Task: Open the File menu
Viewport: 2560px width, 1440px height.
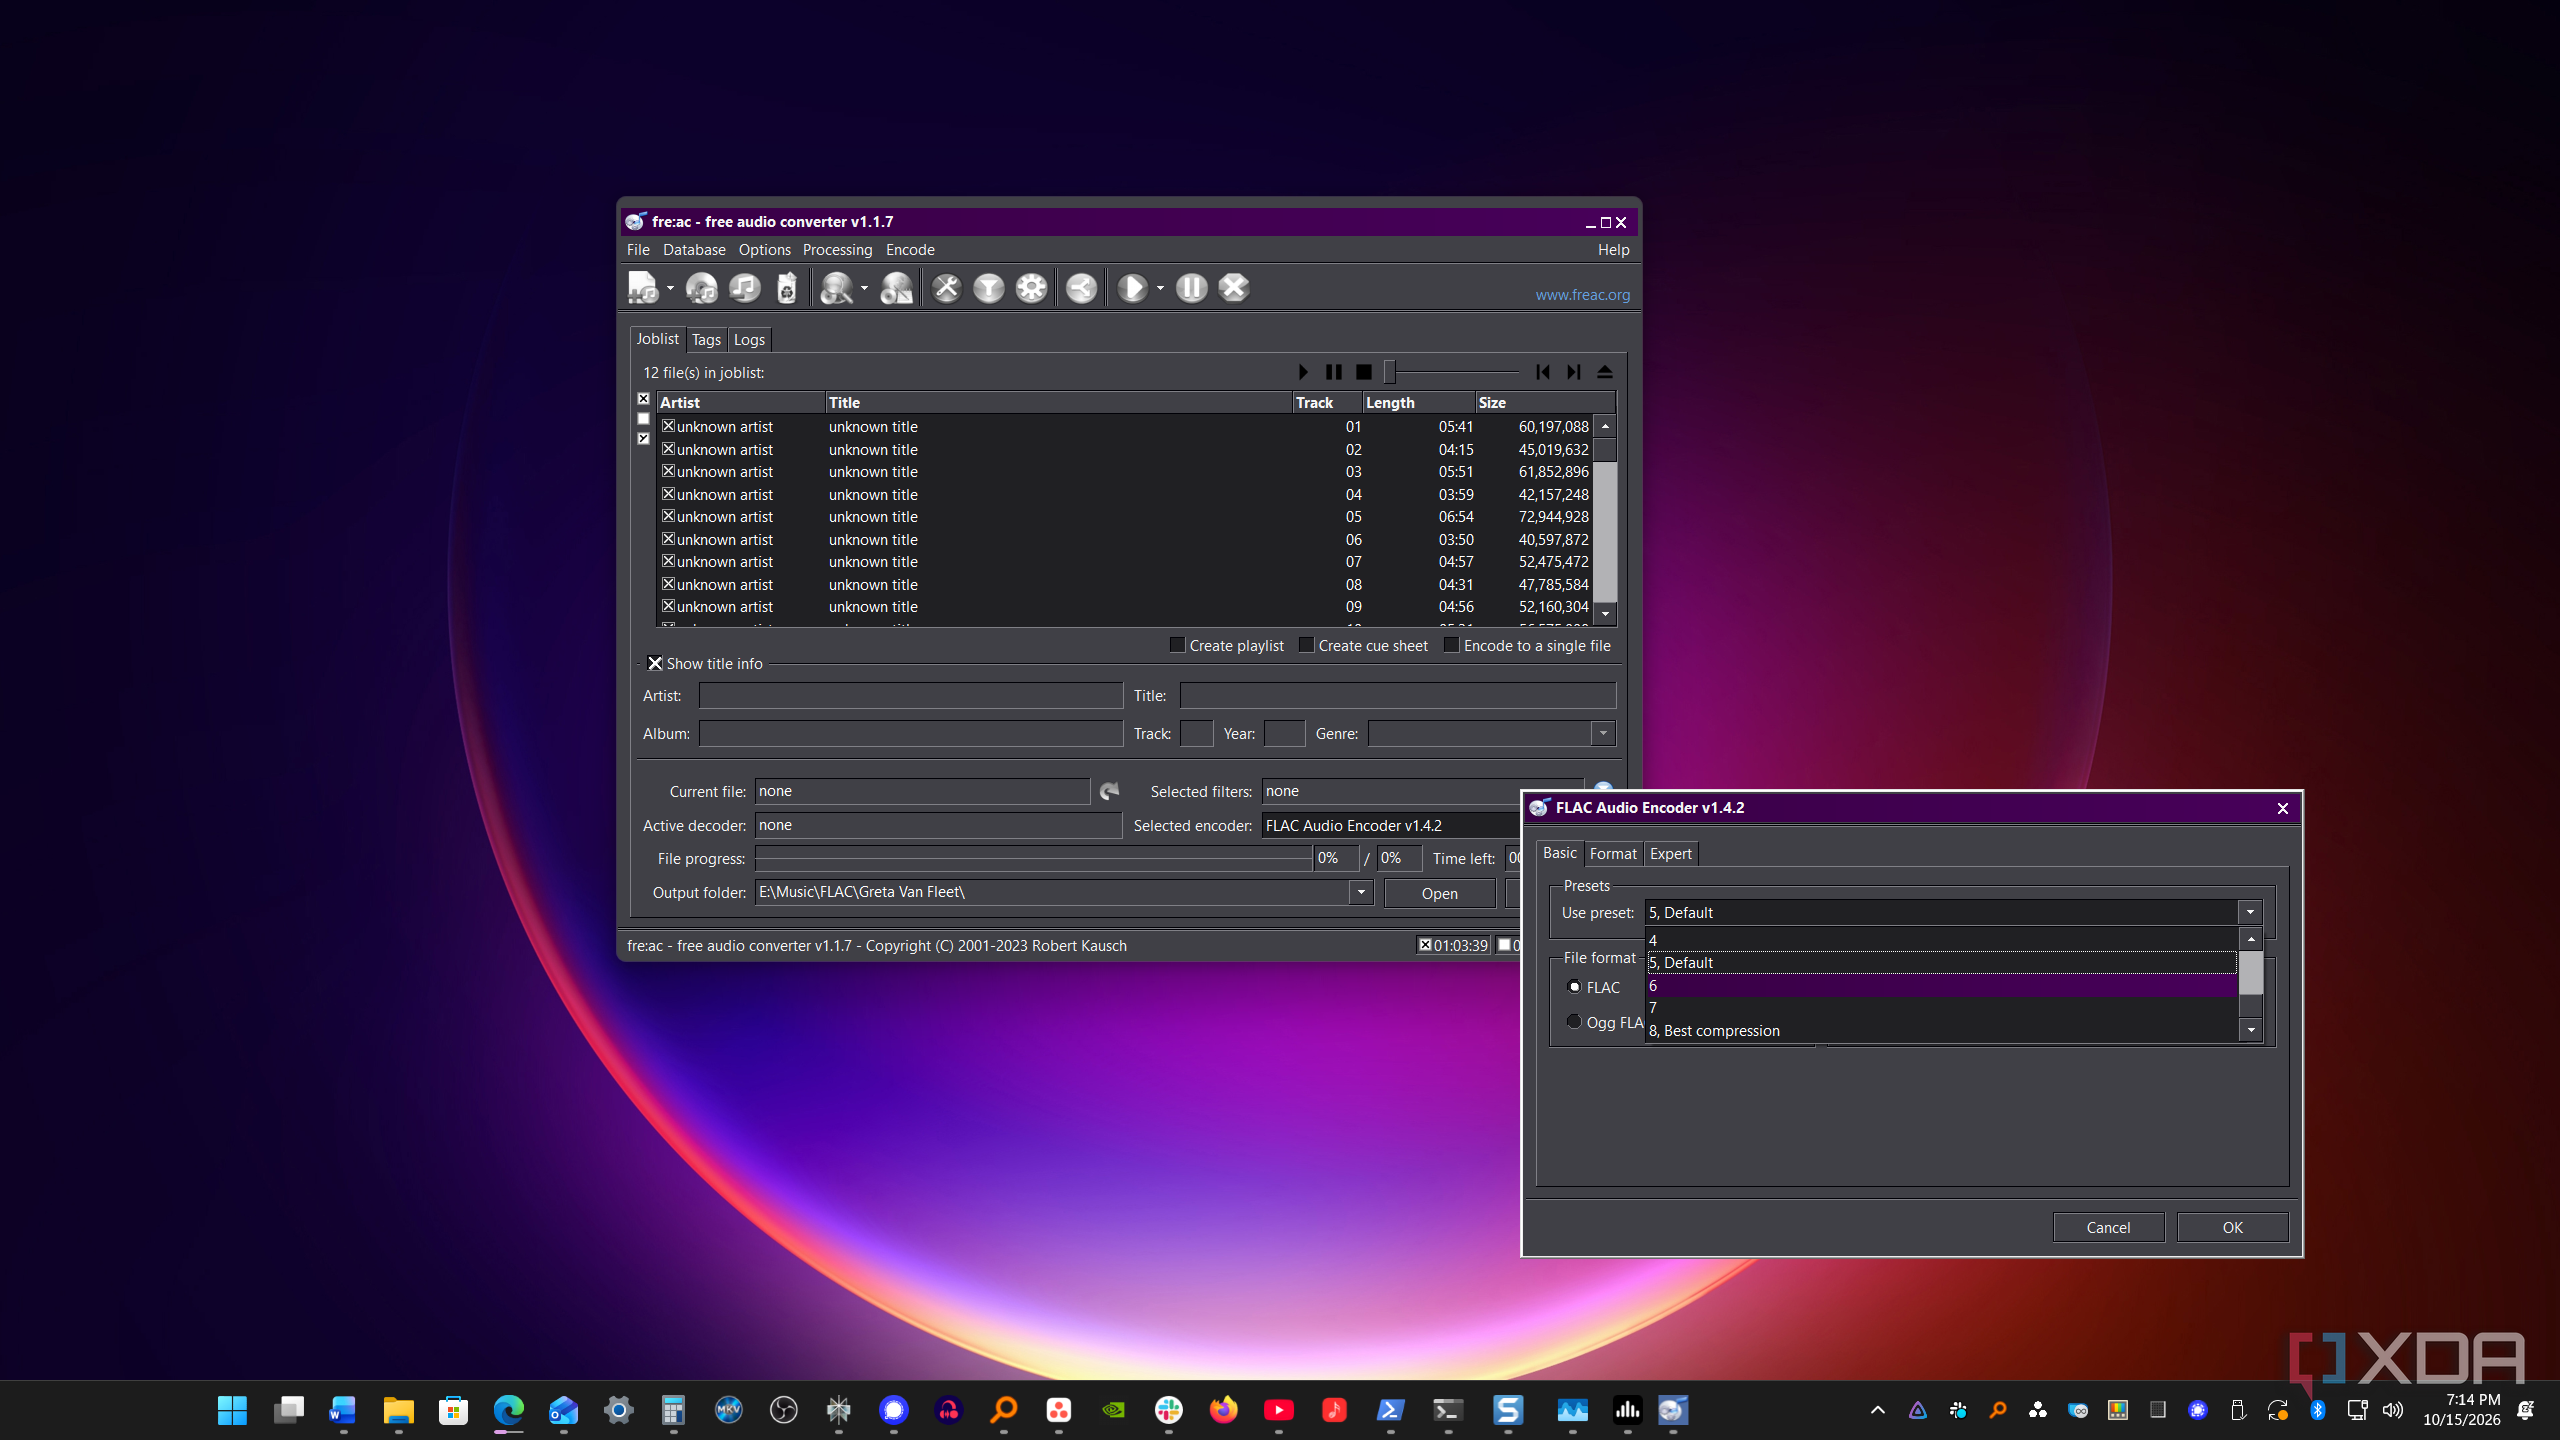Action: (x=638, y=250)
